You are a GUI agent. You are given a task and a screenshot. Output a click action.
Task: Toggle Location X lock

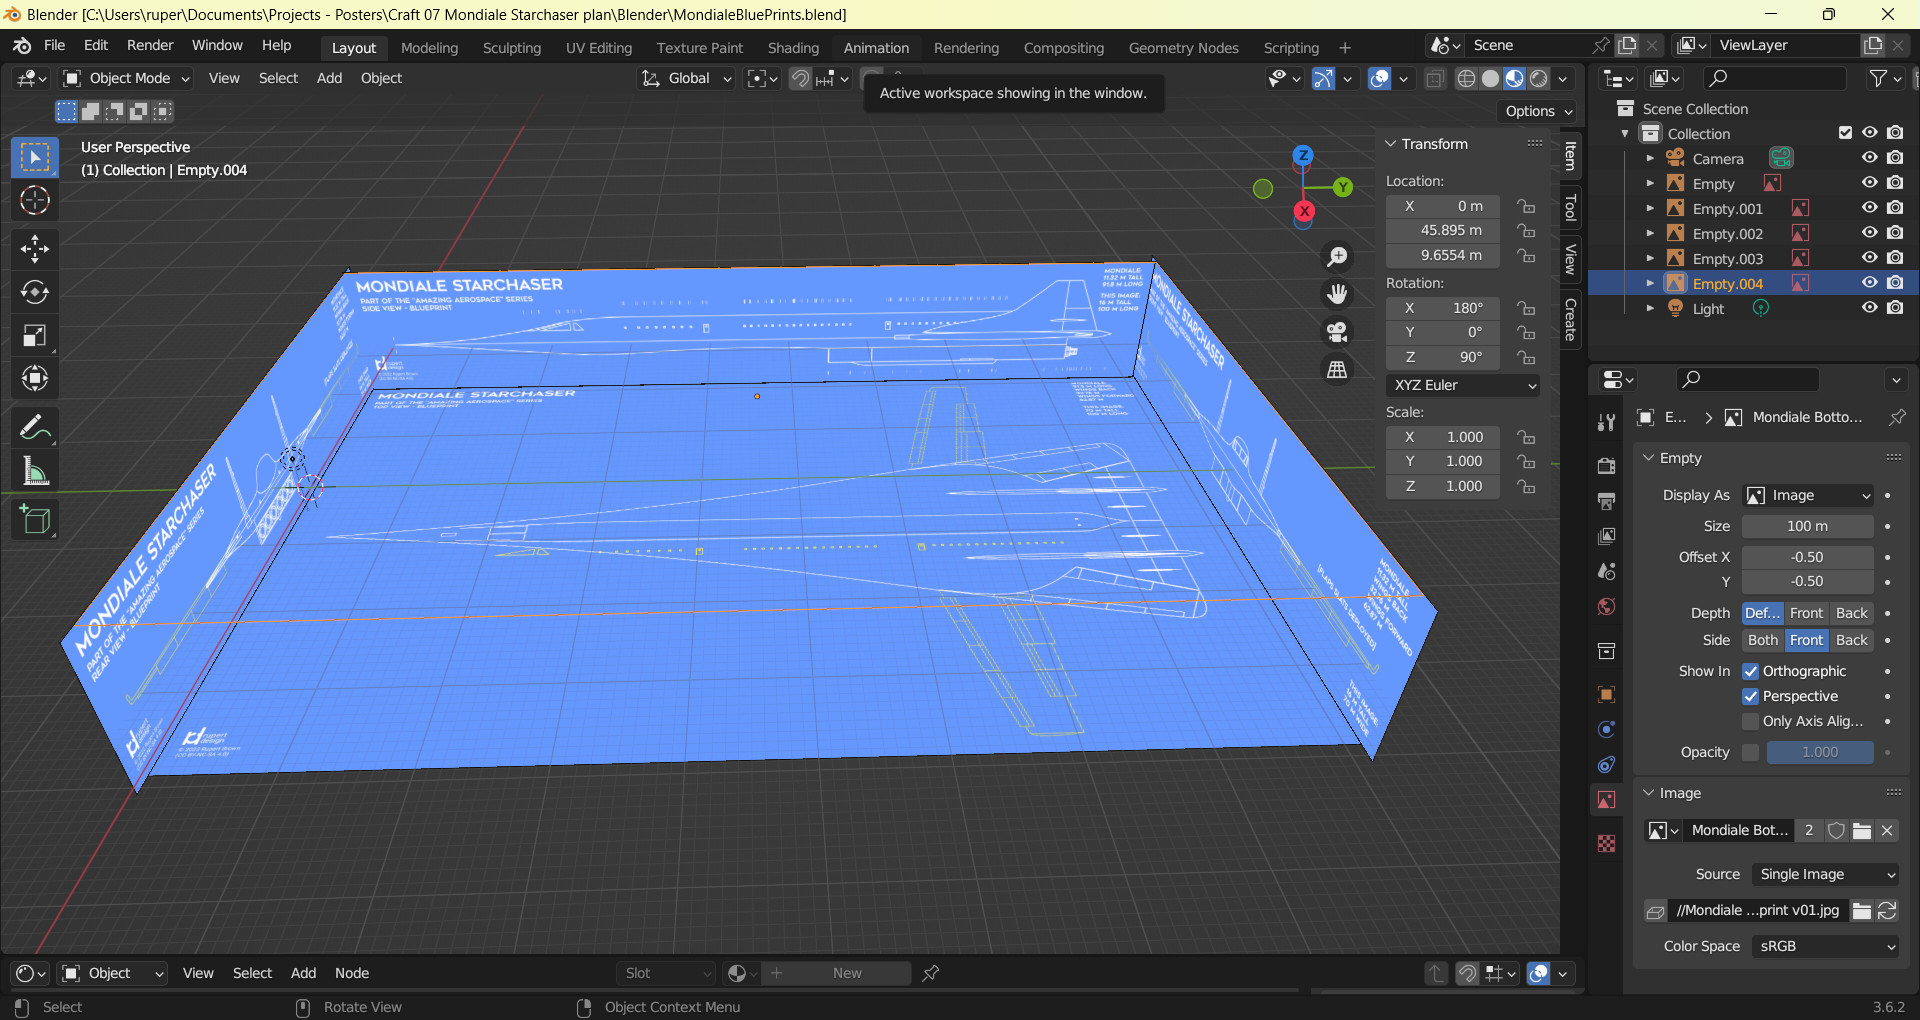tap(1526, 206)
